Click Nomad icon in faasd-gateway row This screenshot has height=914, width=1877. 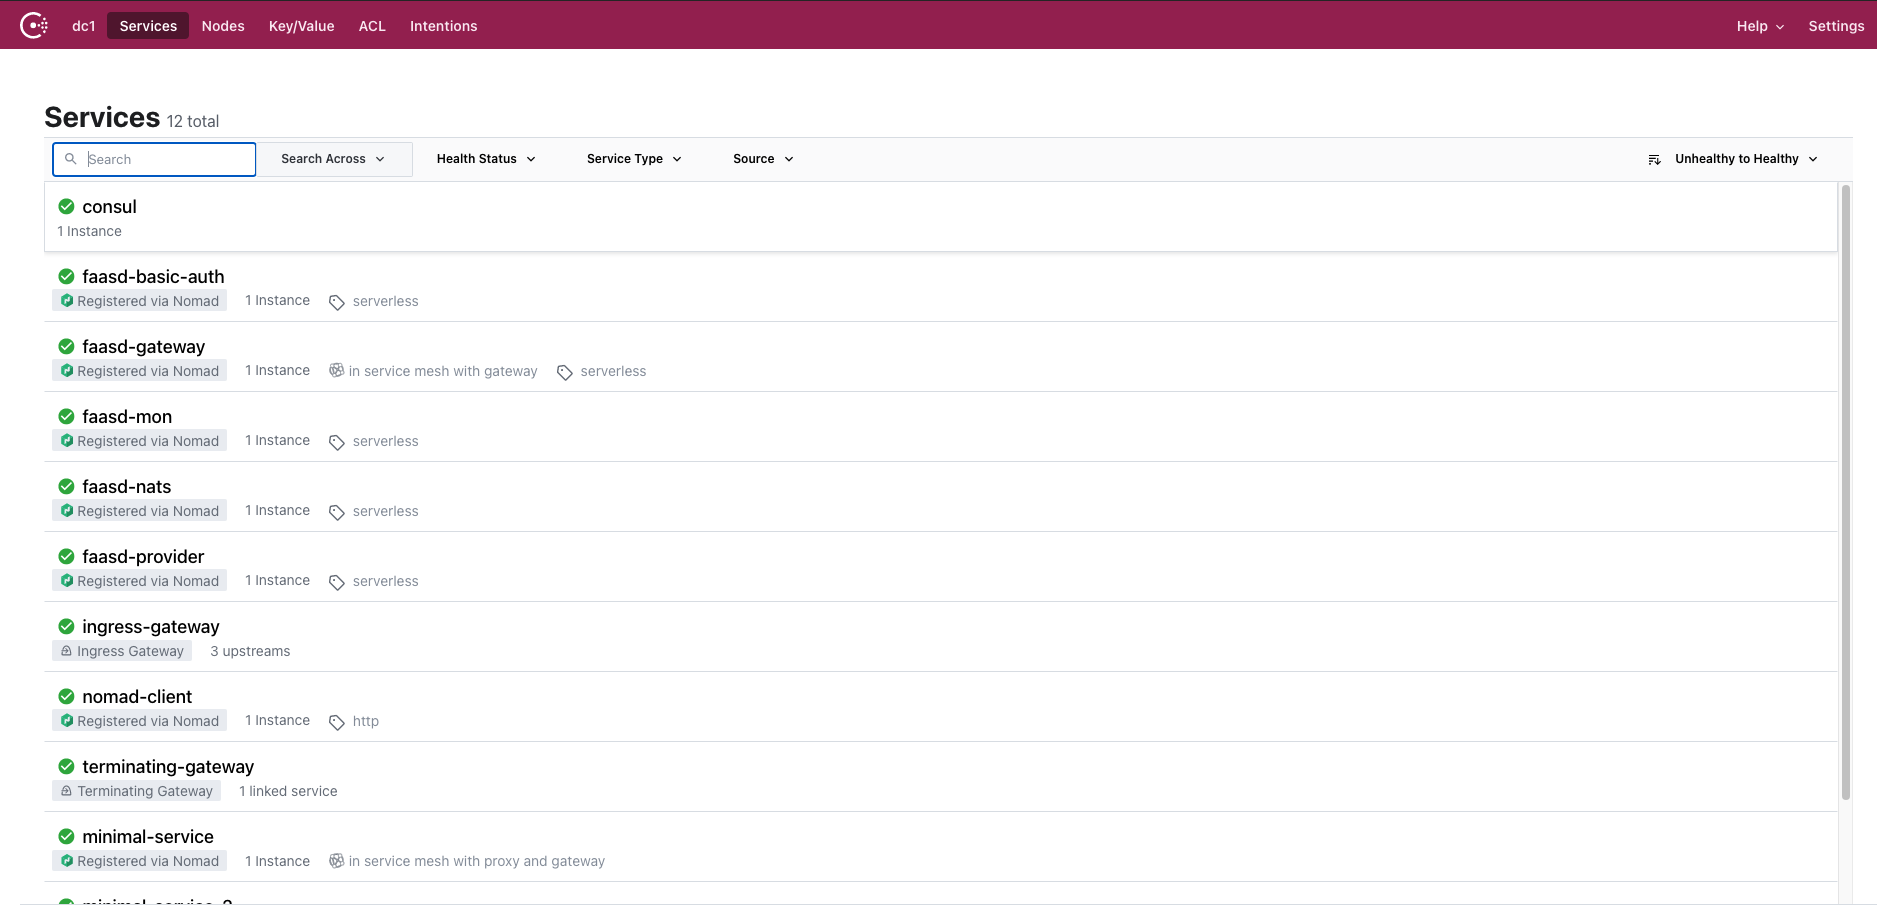67,370
